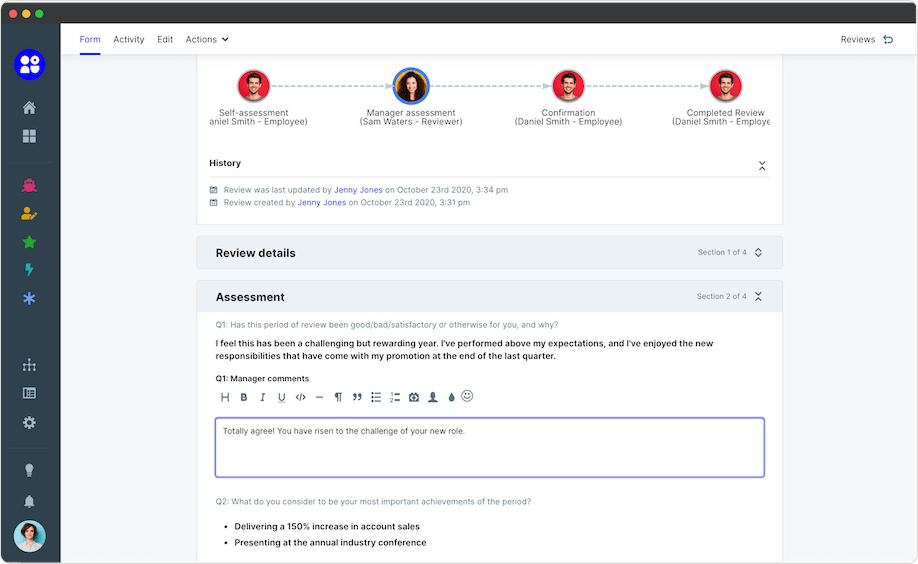Image resolution: width=918 pixels, height=564 pixels.
Task: Click 'Delivering a 150% increase in account sales'
Action: click(x=327, y=527)
